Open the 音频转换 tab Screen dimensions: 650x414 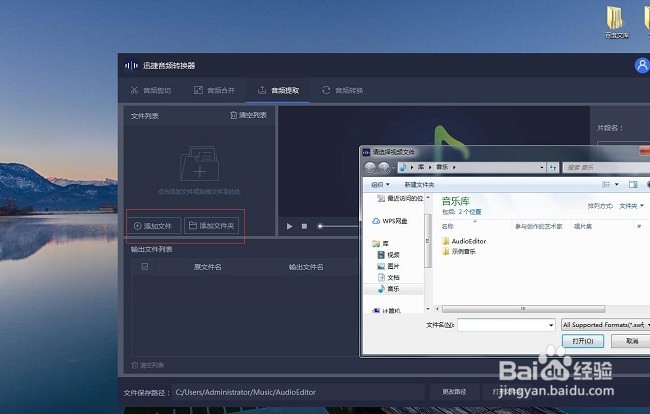click(x=343, y=90)
